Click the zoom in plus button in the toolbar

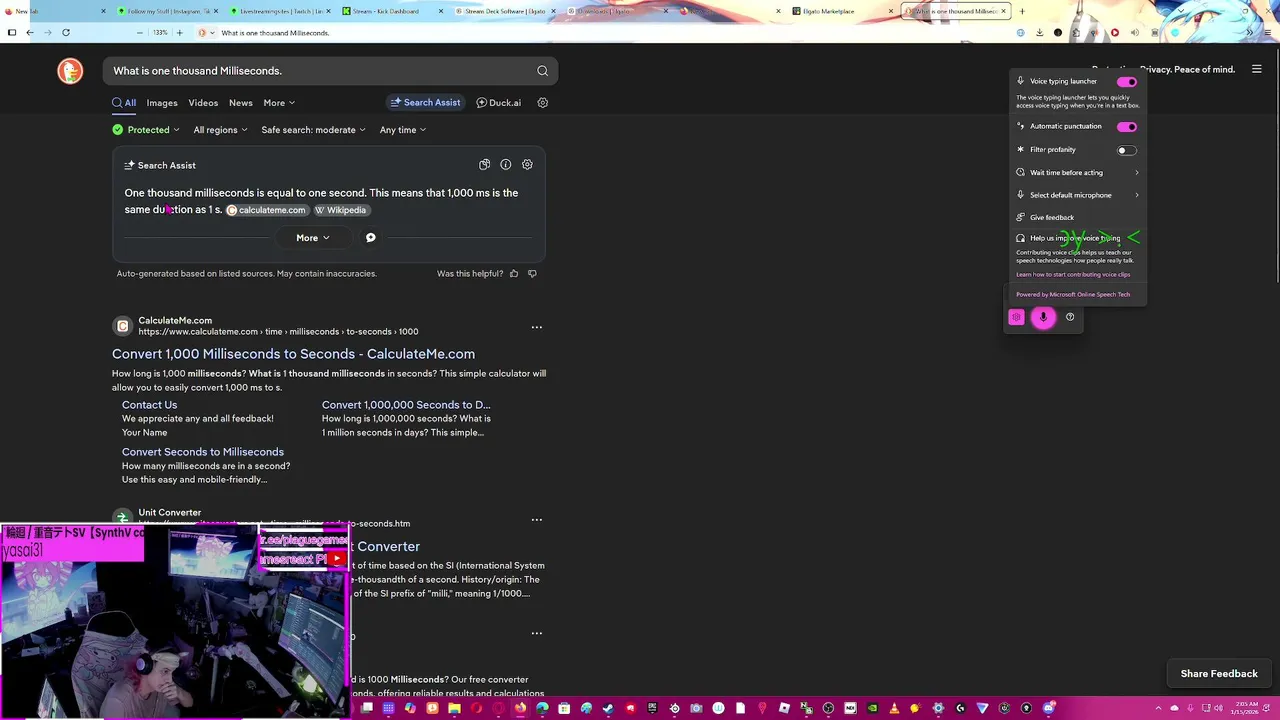click(180, 32)
